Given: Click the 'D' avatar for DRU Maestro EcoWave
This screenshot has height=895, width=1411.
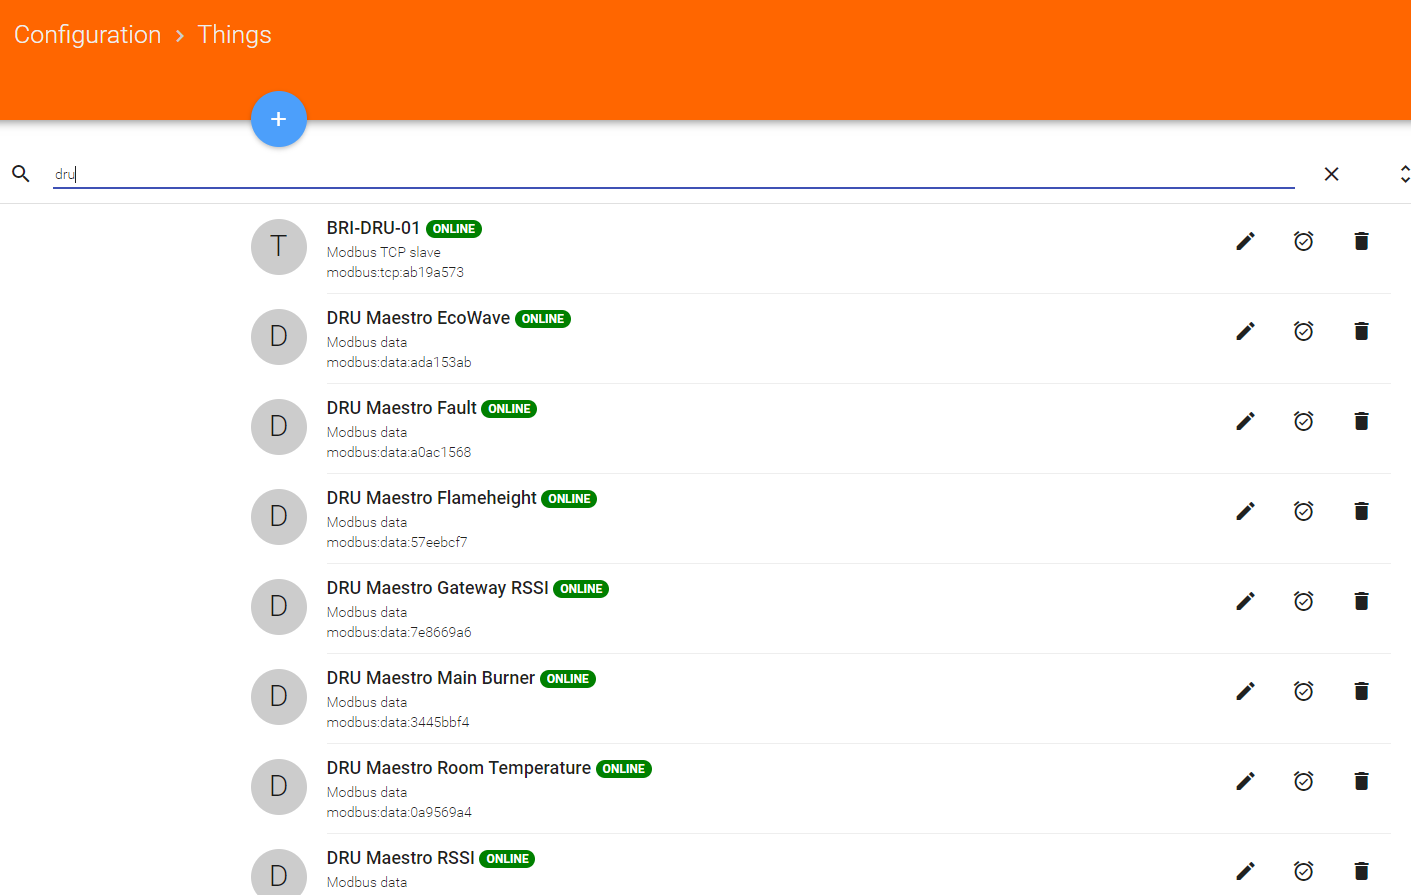Looking at the screenshot, I should point(279,337).
